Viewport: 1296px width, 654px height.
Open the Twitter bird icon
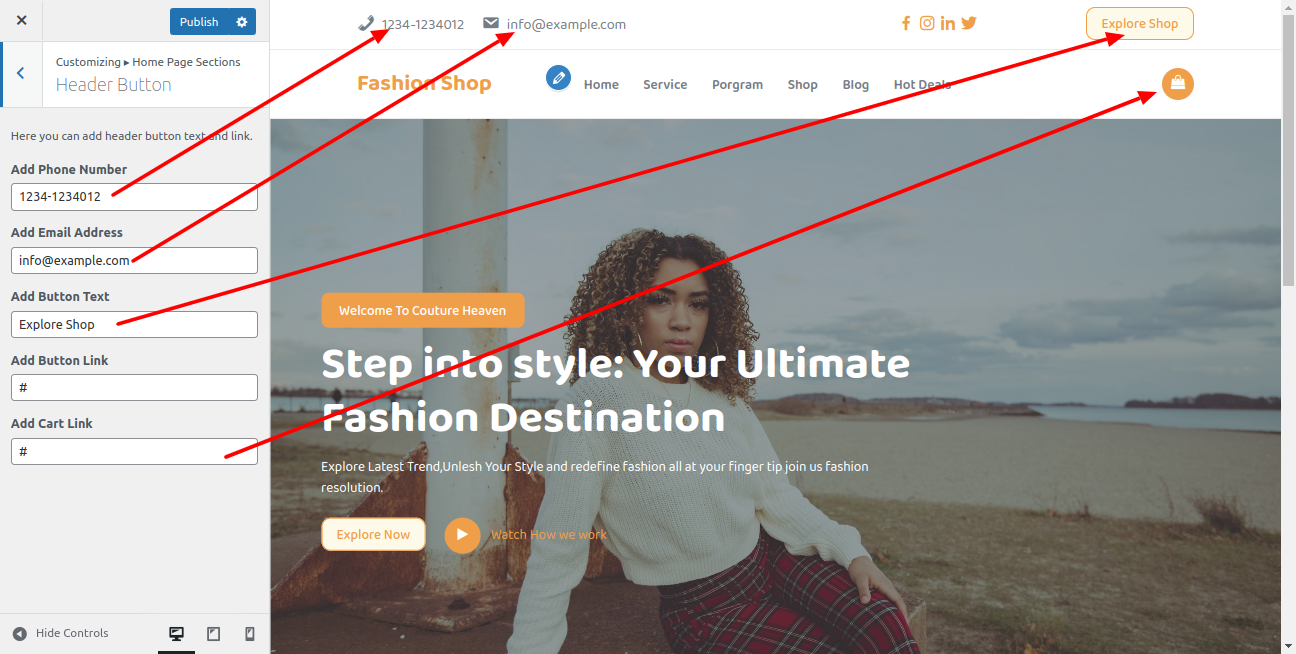pyautogui.click(x=969, y=23)
